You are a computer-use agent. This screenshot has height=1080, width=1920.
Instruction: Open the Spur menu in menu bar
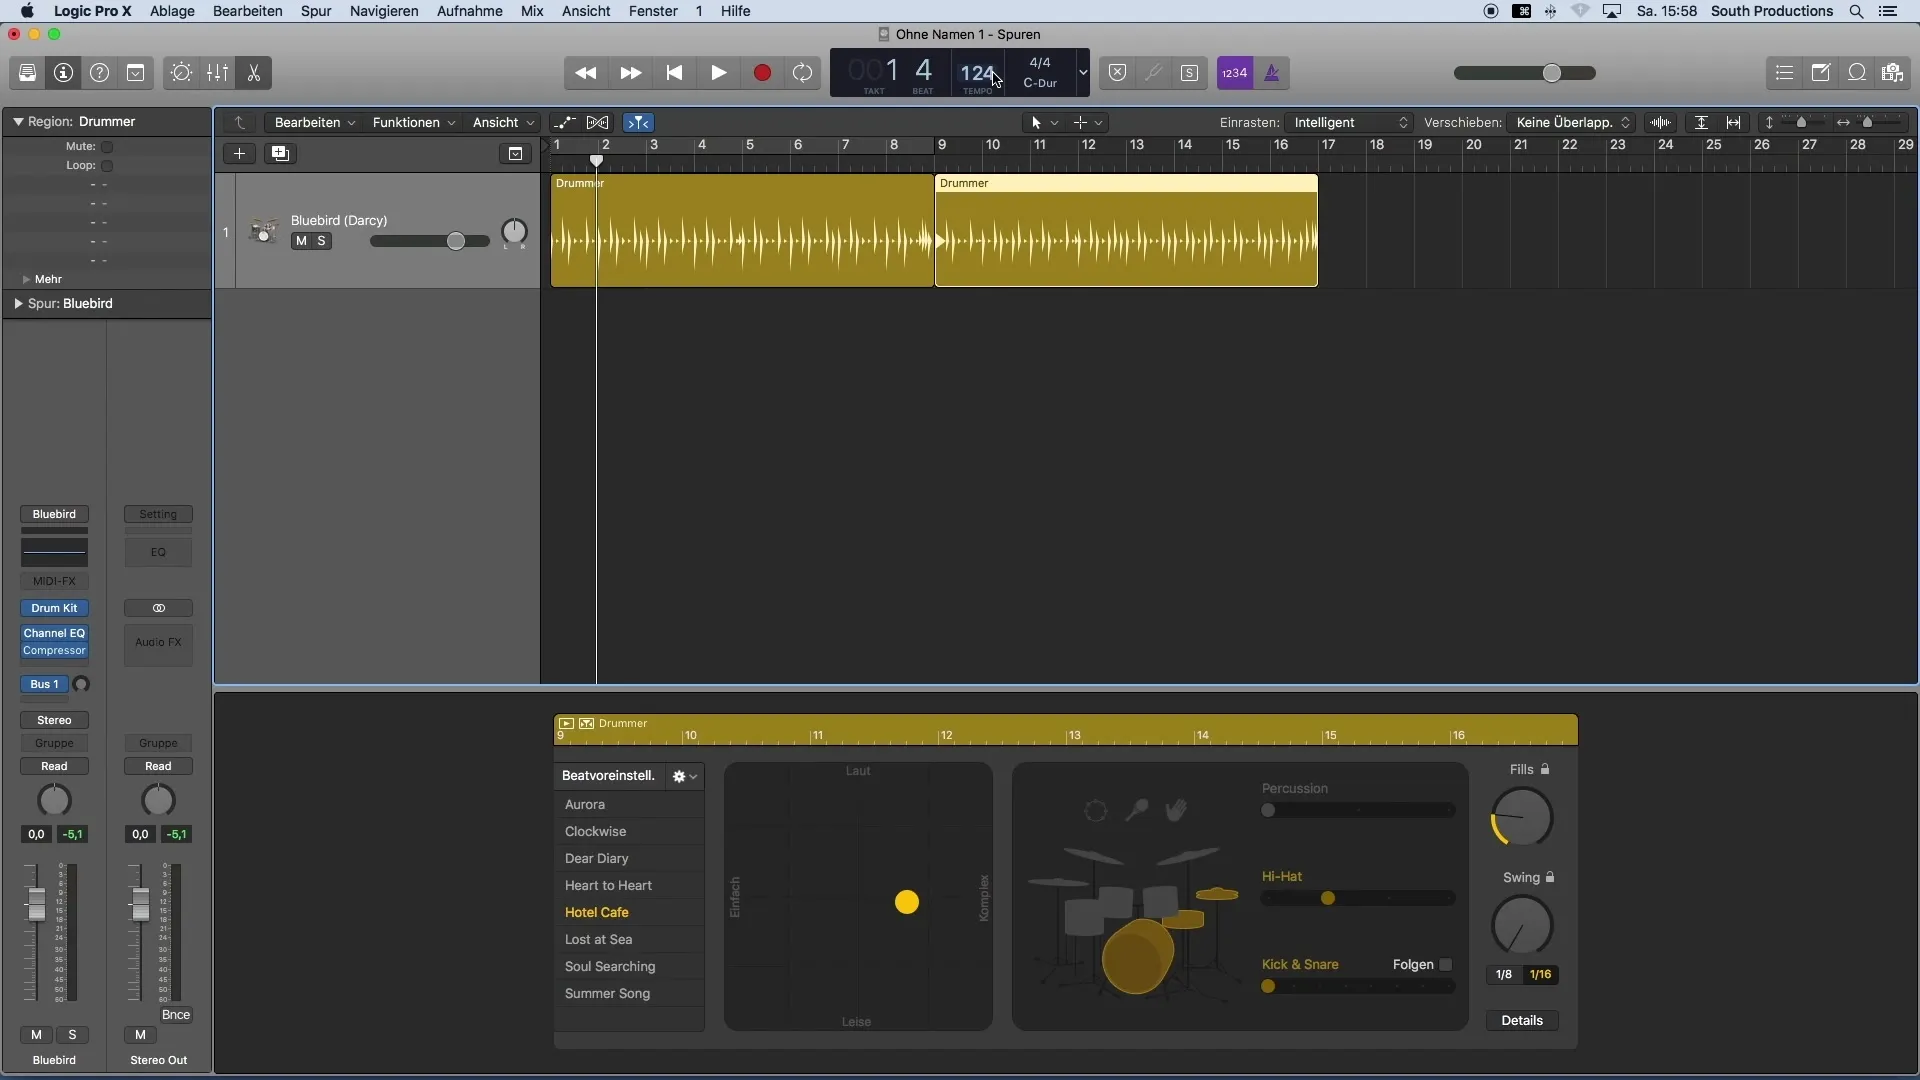pyautogui.click(x=315, y=11)
